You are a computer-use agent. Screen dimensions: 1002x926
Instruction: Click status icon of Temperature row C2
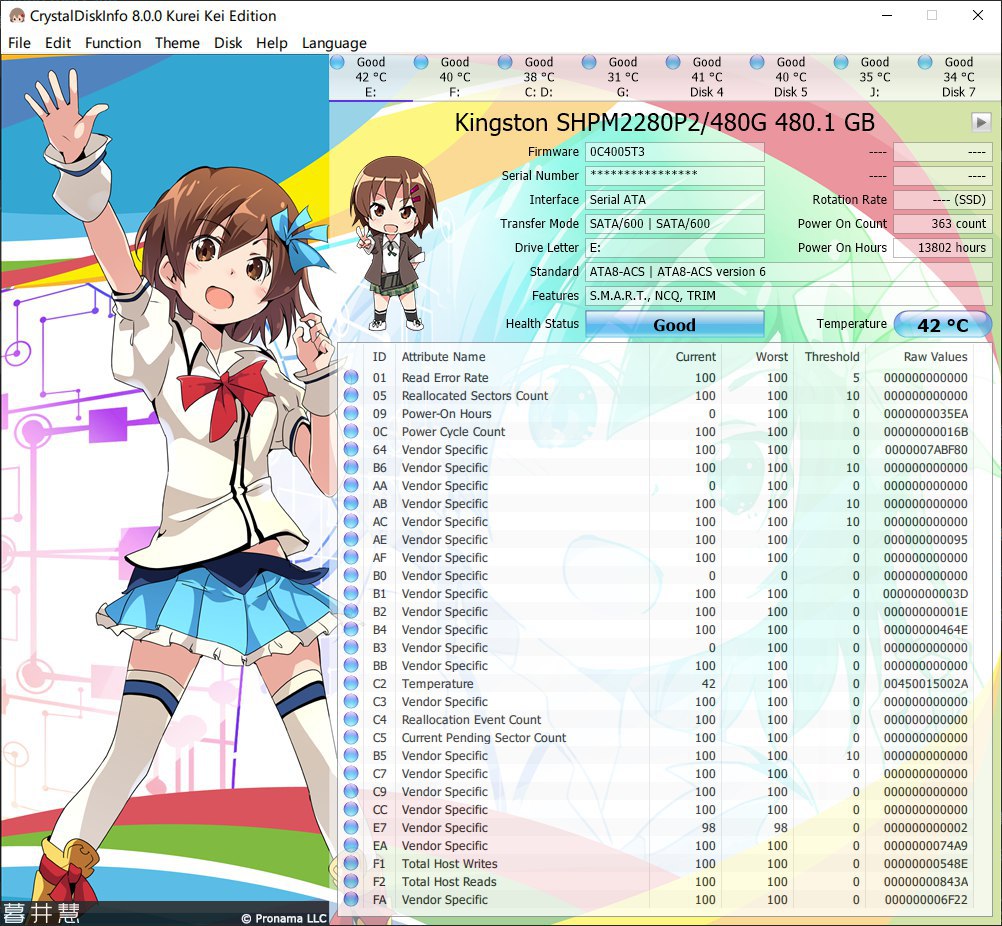351,683
